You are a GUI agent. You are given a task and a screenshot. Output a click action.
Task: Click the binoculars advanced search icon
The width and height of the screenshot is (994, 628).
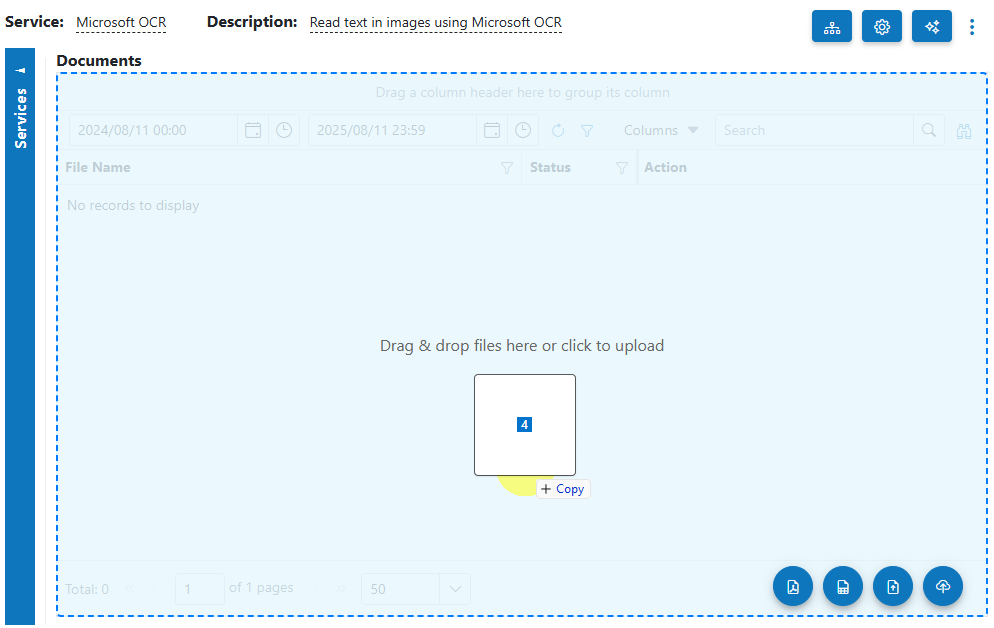pos(964,131)
